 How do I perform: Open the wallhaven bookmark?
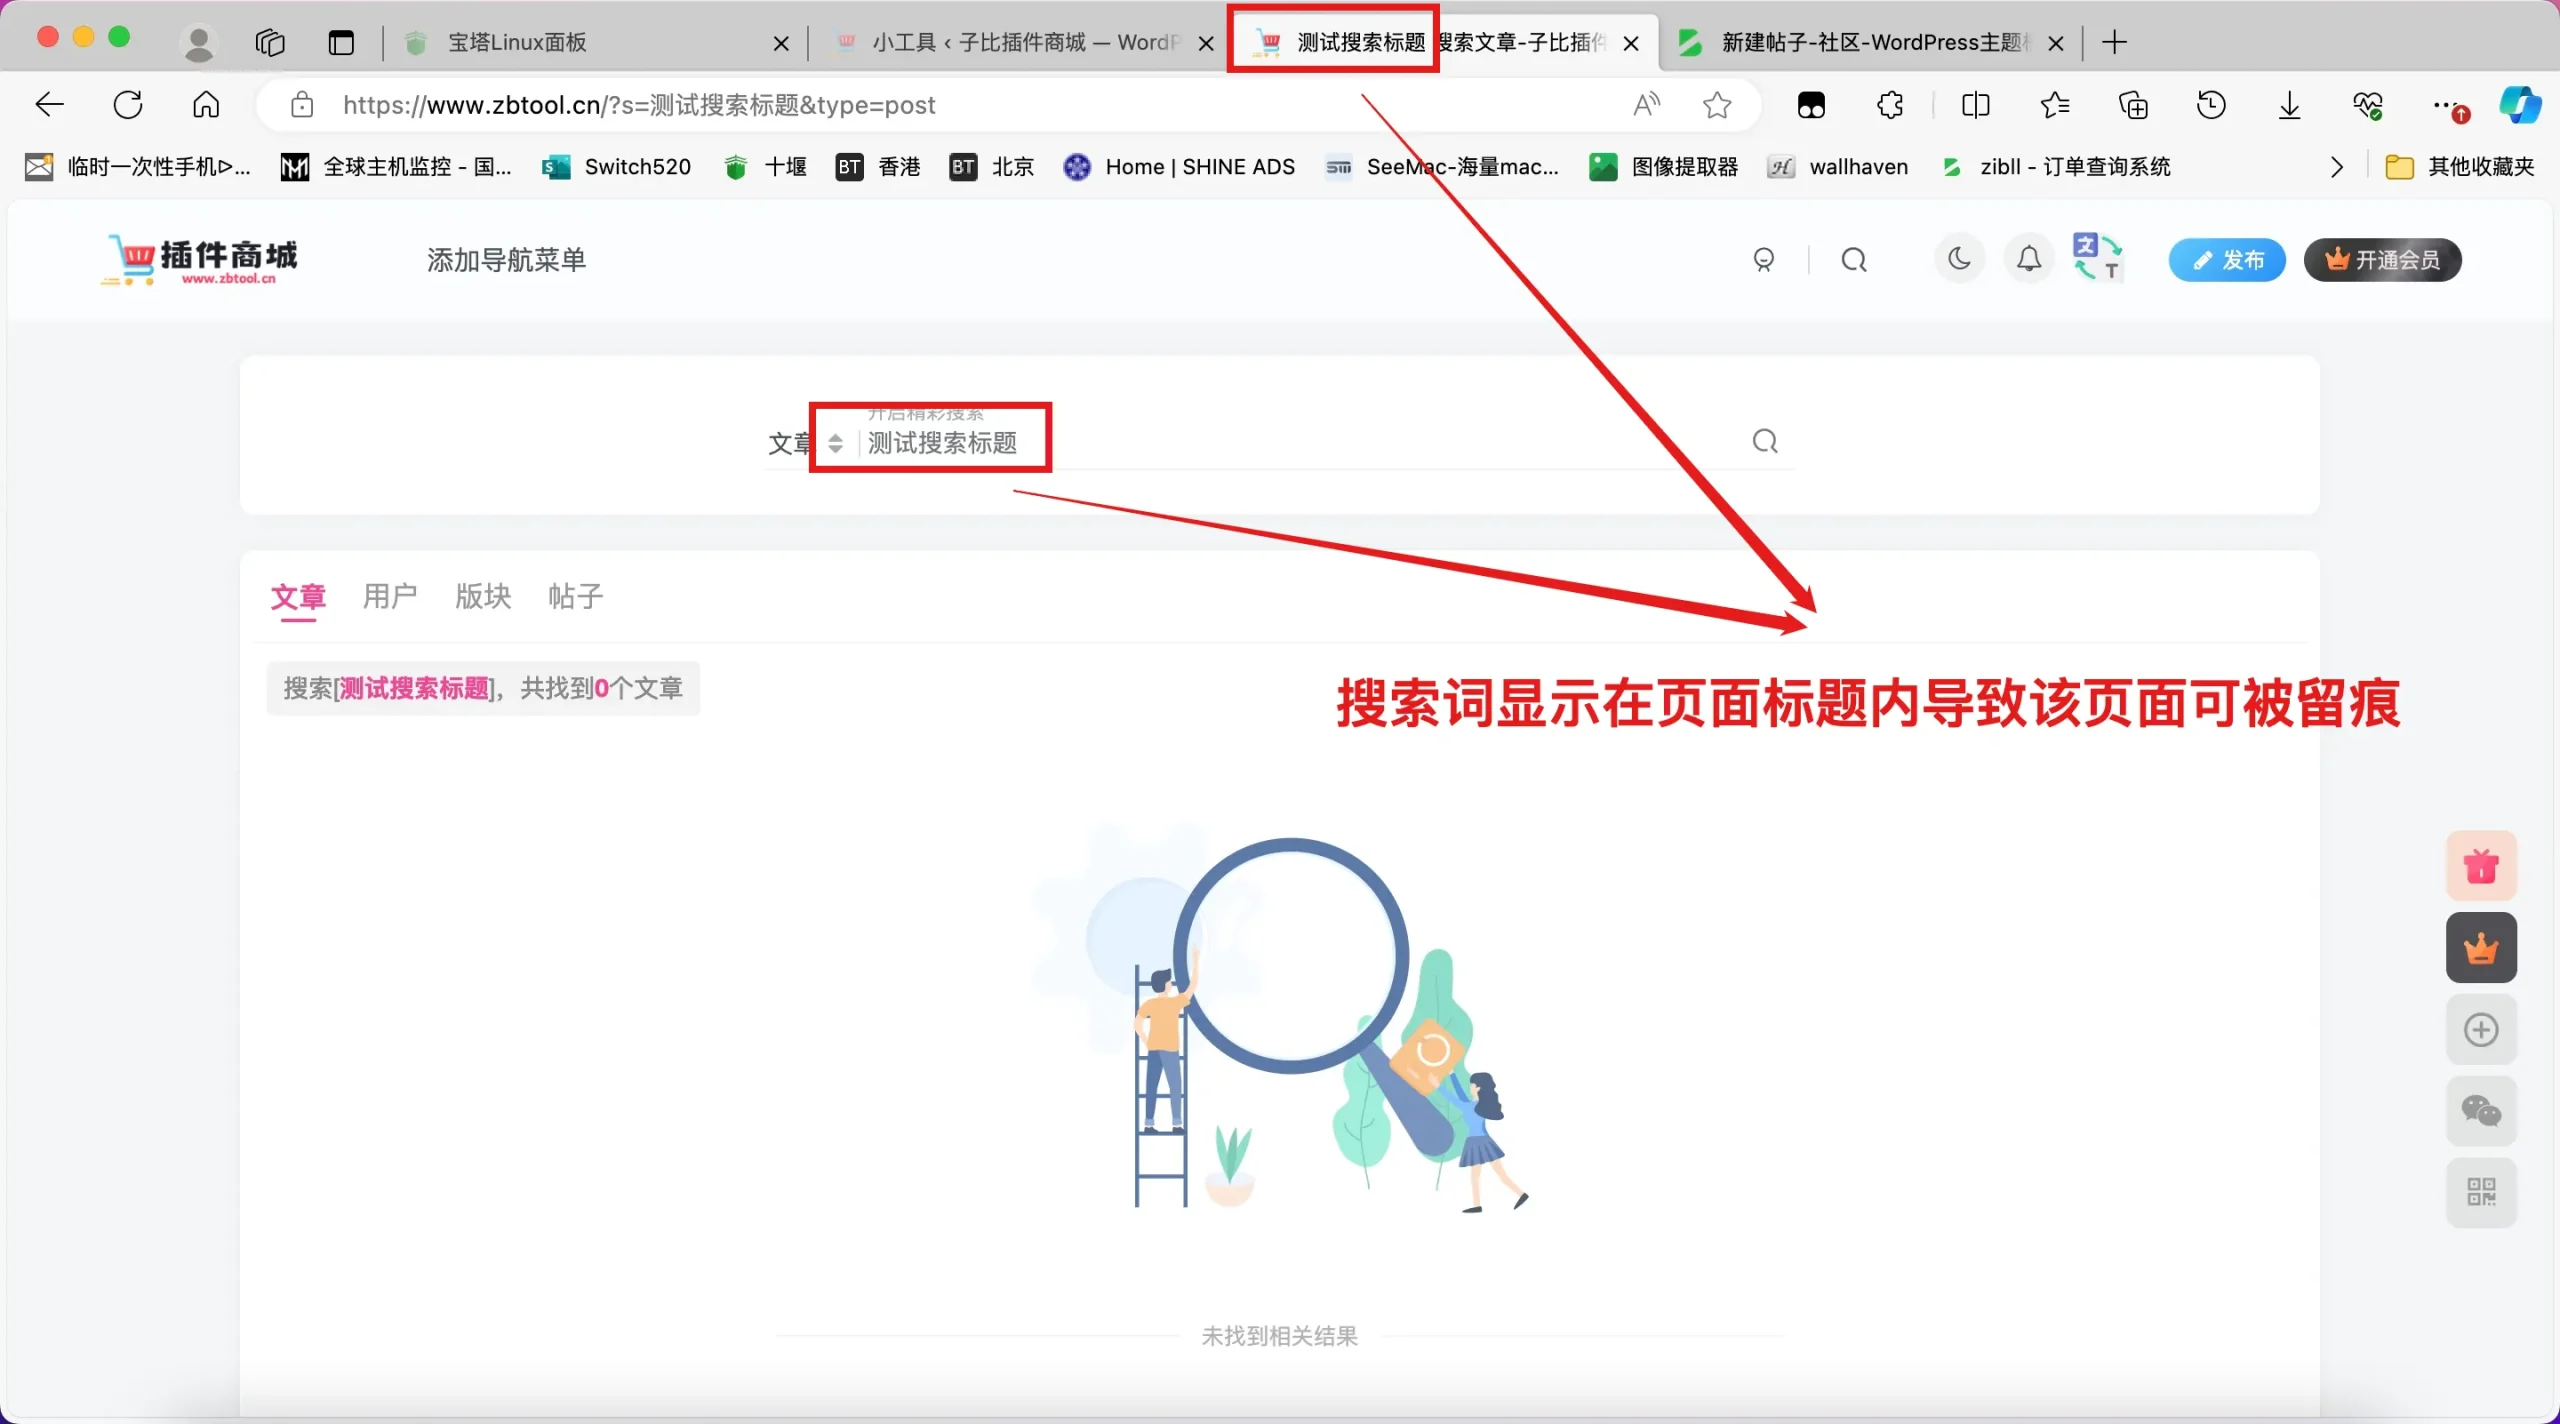pyautogui.click(x=1838, y=167)
